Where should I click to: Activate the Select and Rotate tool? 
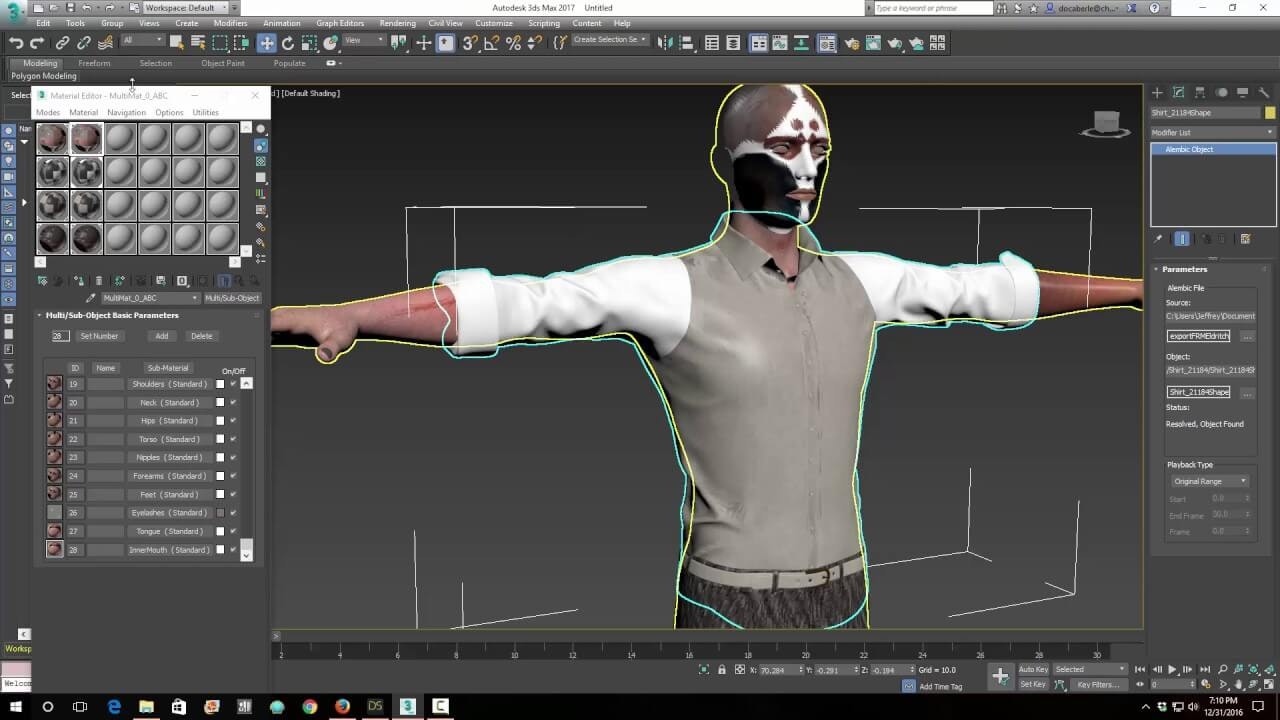288,43
